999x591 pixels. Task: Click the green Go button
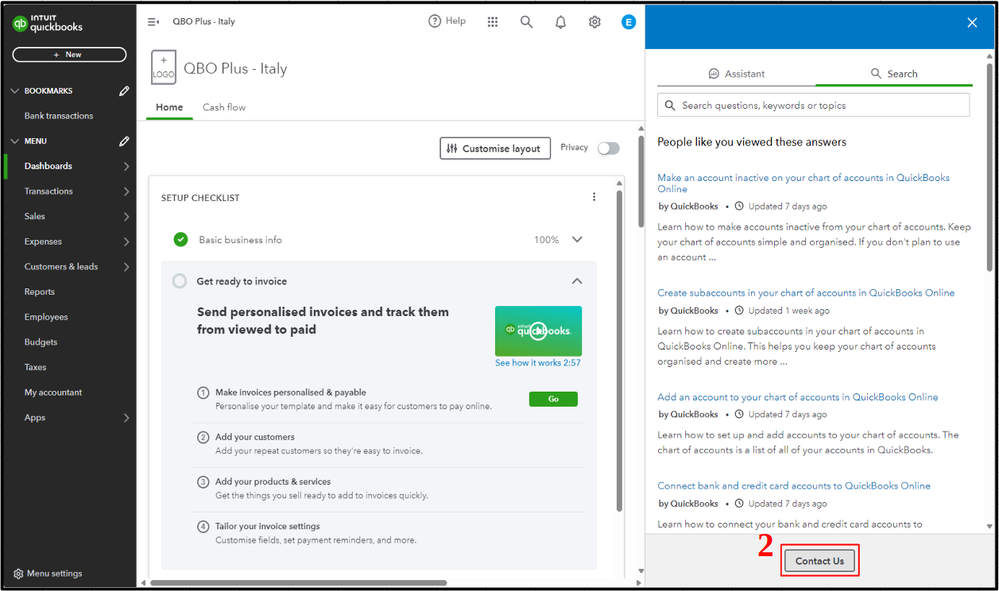tap(553, 399)
